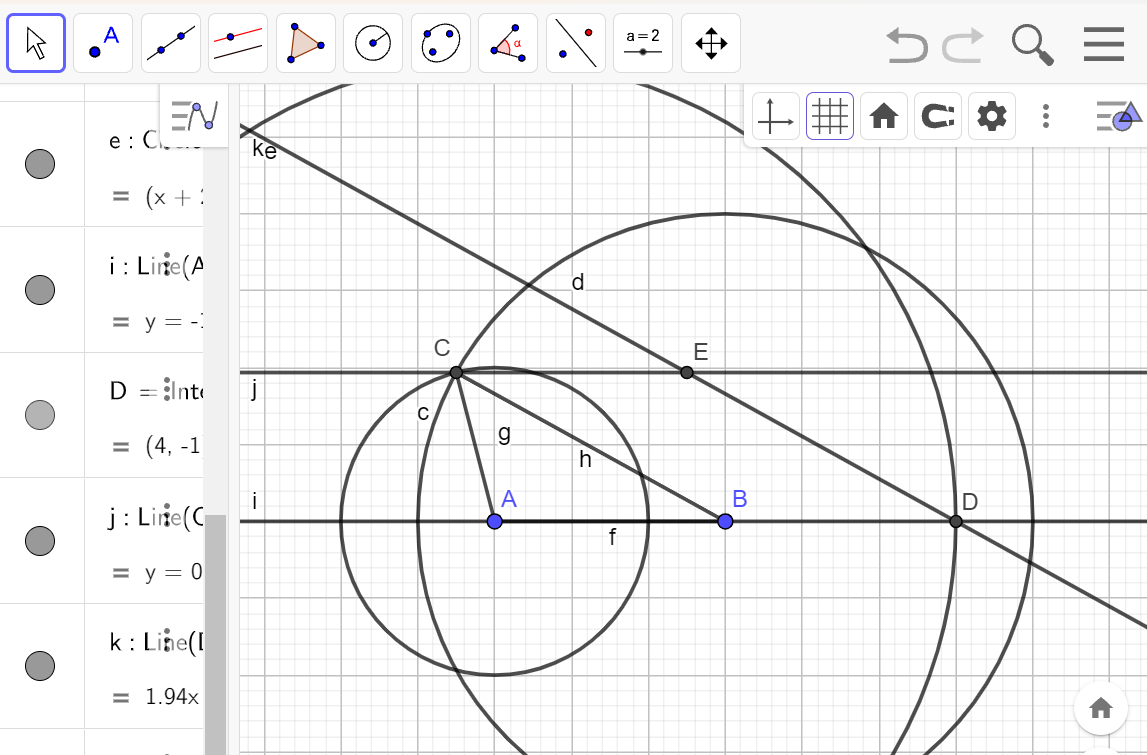The height and width of the screenshot is (755, 1147).
Task: Reset view with style bar home icon
Action: coord(884,116)
